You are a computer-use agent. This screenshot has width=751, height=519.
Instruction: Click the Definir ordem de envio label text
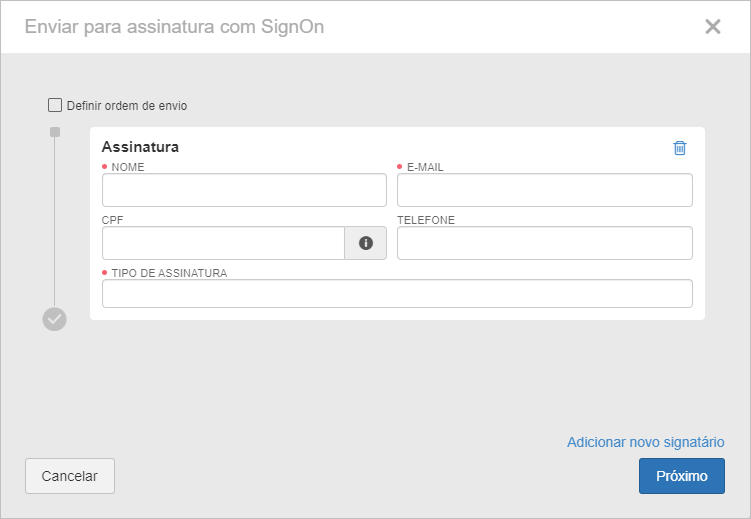tap(127, 106)
